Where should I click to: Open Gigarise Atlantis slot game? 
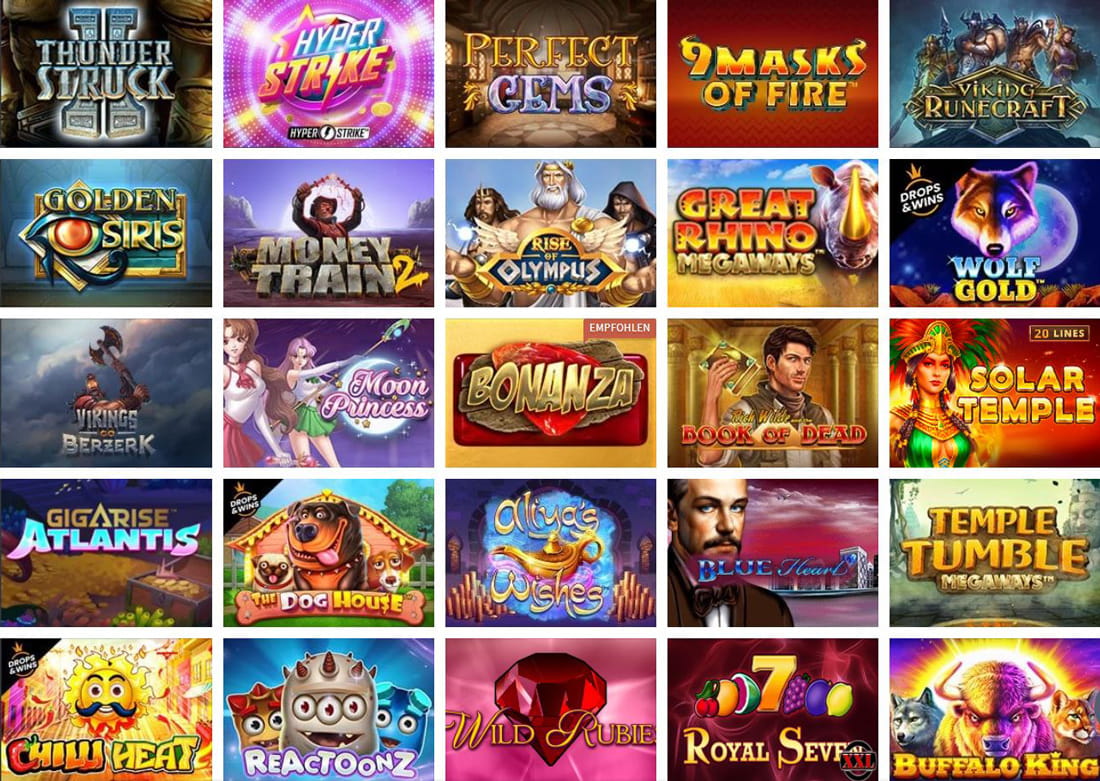[x=106, y=553]
